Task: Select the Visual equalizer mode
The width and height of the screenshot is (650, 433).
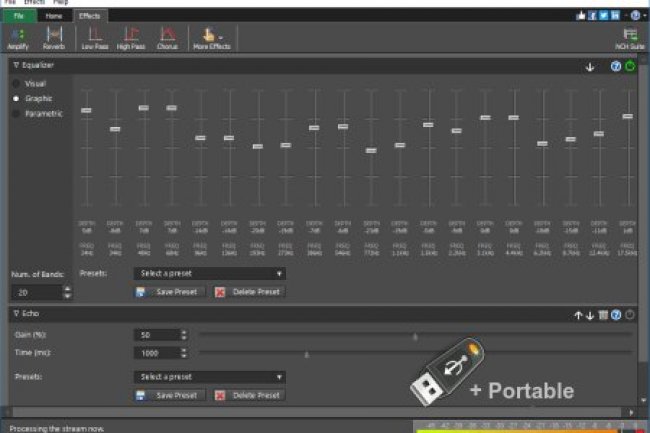Action: pyautogui.click(x=16, y=84)
